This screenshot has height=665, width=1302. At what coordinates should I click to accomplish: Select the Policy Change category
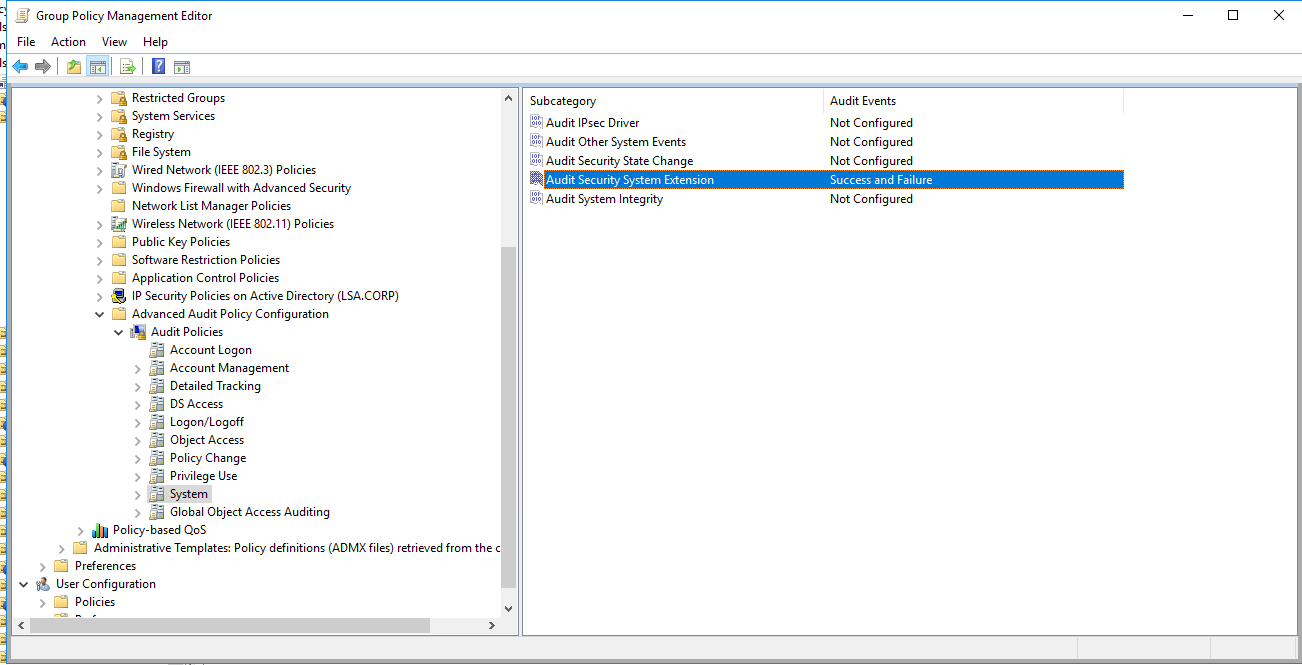[208, 458]
